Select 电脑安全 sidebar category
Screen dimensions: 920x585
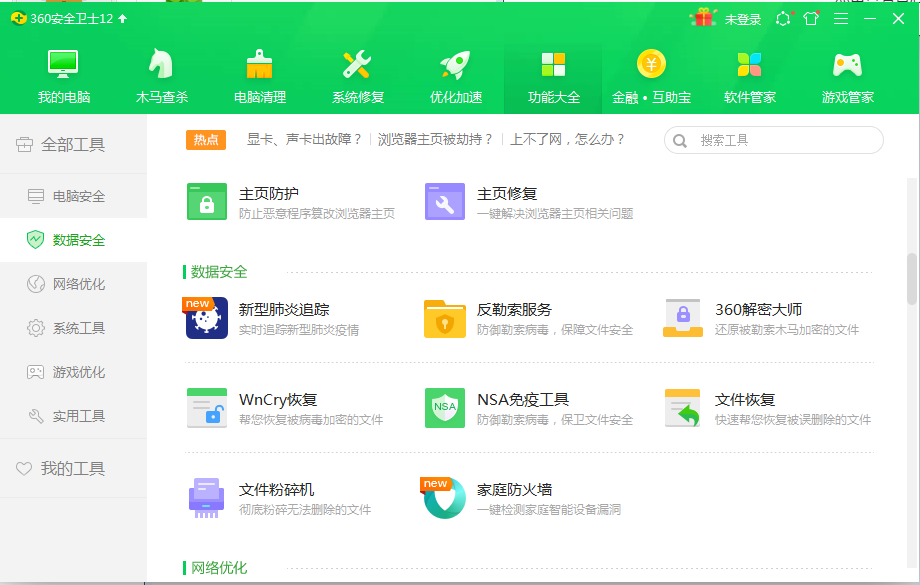tap(73, 196)
